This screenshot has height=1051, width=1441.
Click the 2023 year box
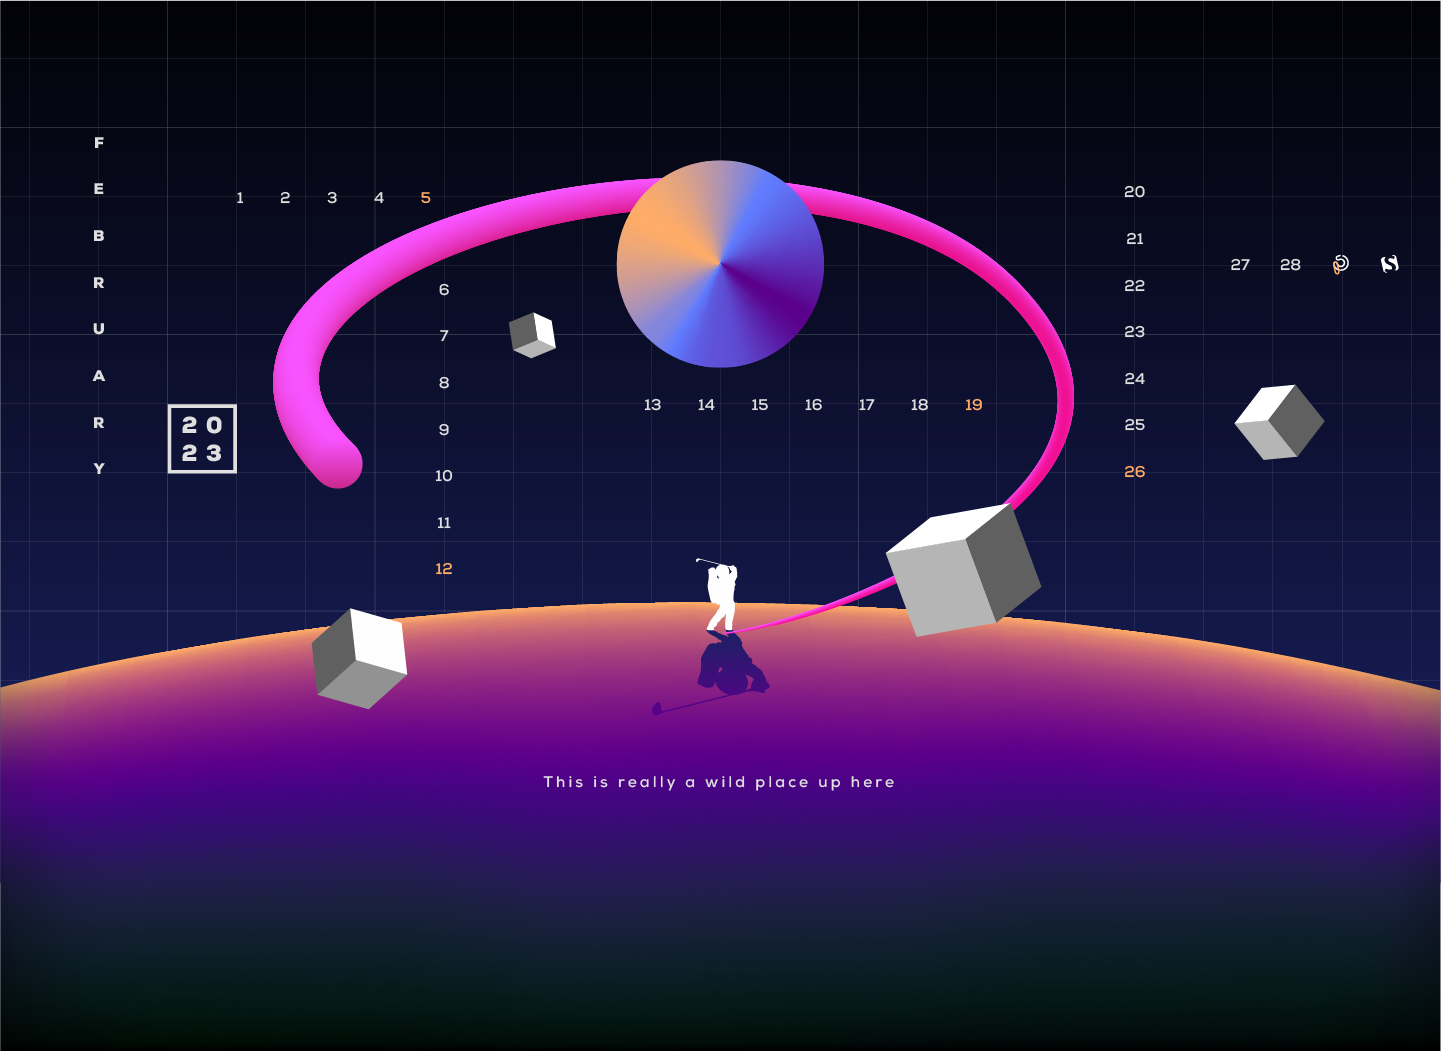tap(202, 439)
